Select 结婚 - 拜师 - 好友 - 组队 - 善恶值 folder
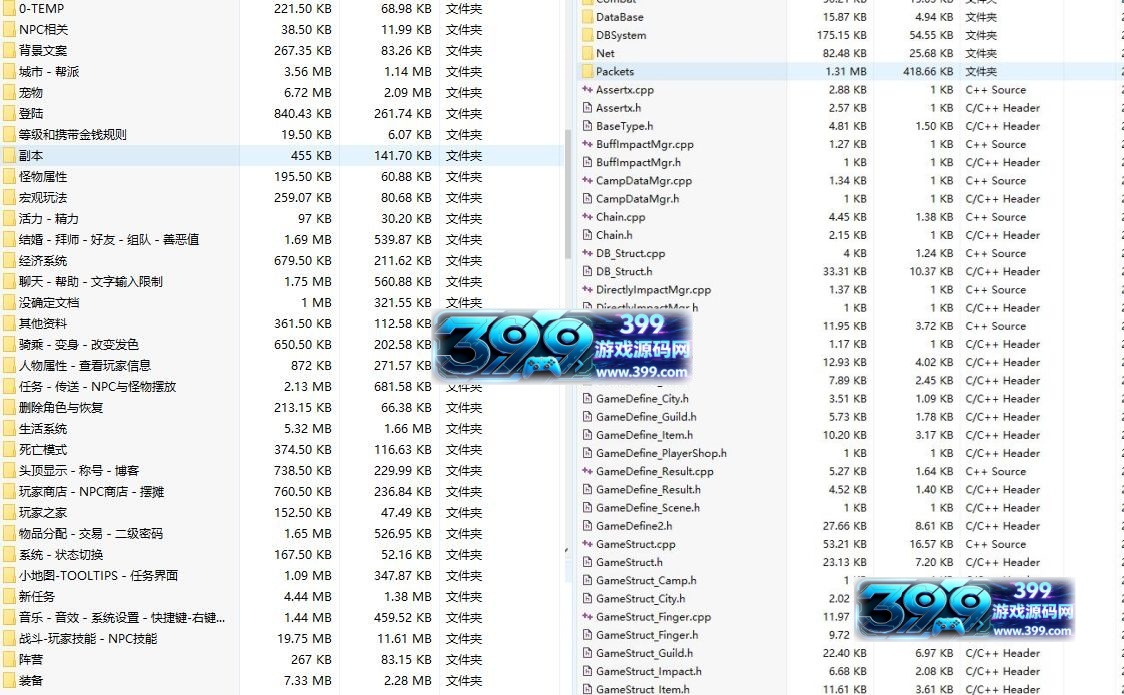This screenshot has height=695, width=1124. point(109,239)
